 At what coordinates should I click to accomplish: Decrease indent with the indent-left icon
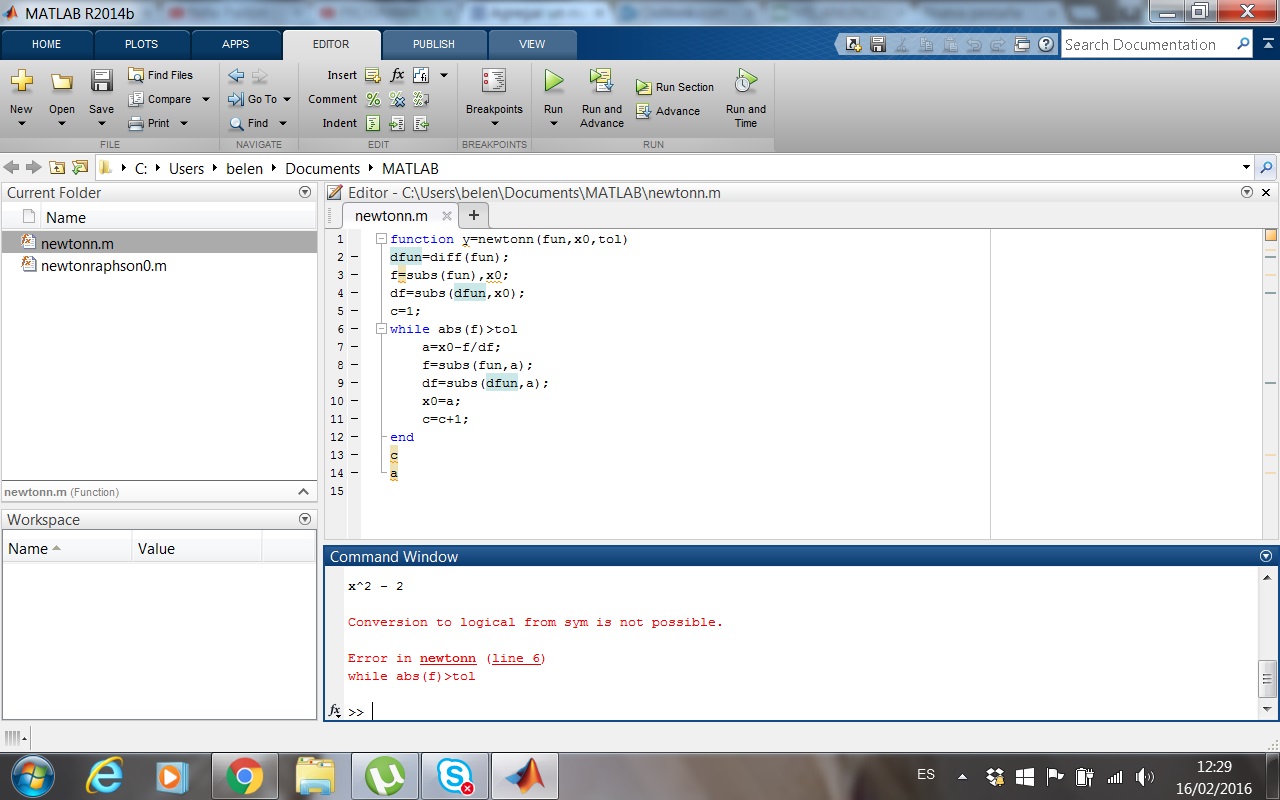(421, 123)
